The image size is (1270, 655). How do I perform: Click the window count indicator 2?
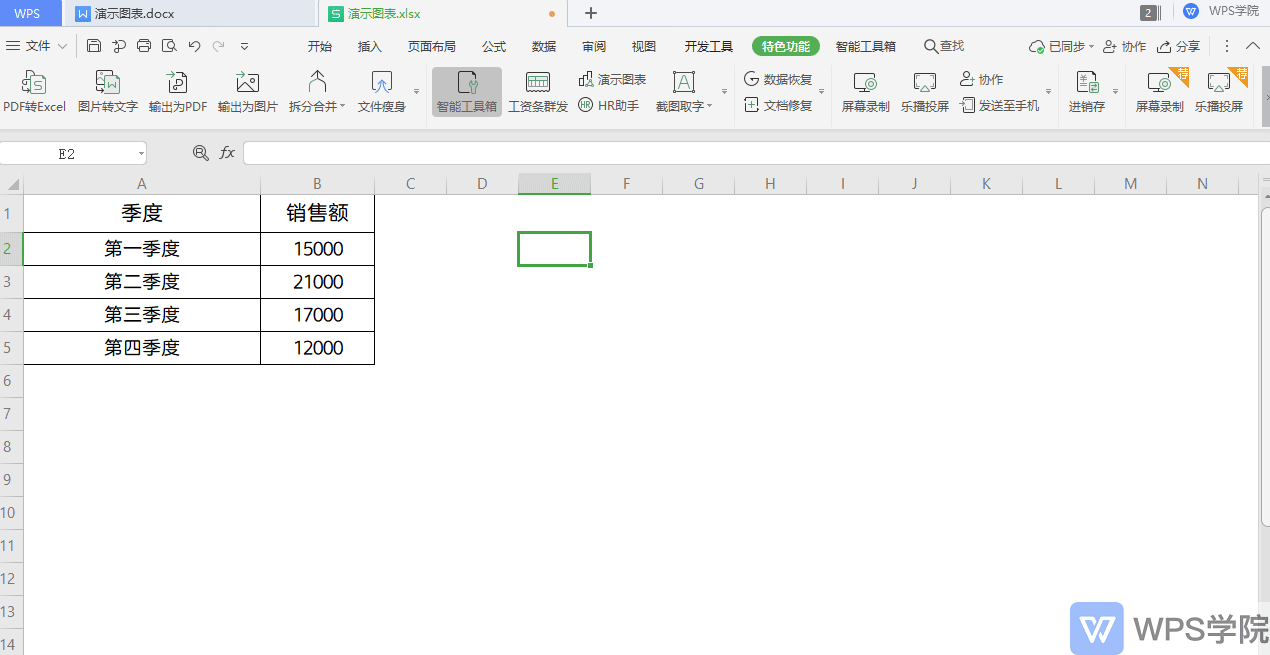[1149, 13]
